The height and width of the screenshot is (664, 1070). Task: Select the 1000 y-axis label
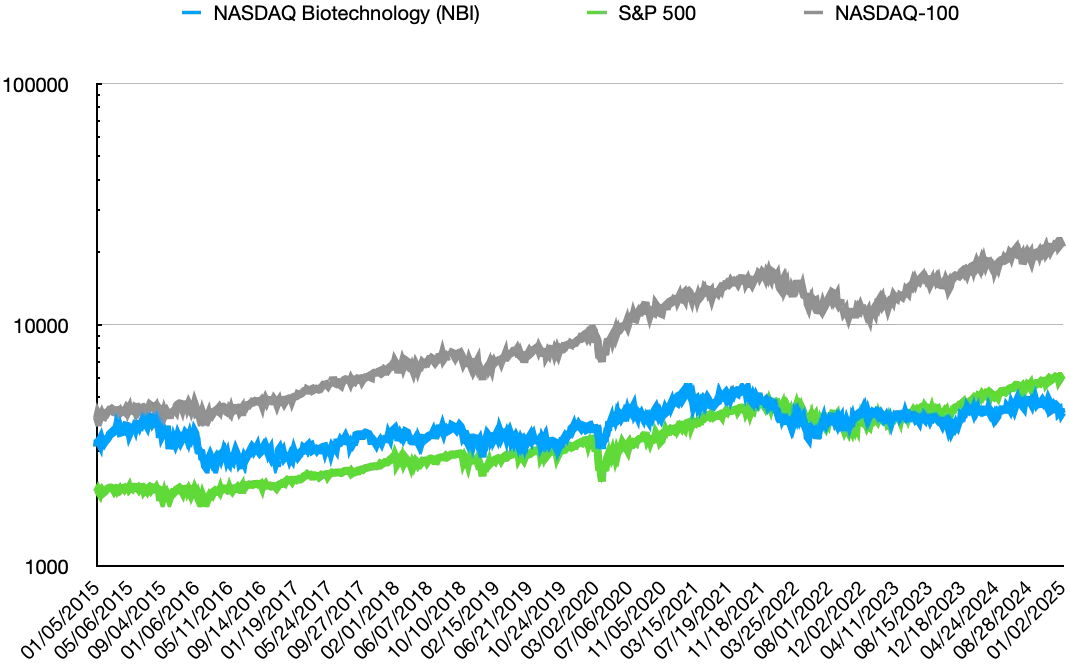pos(47,567)
